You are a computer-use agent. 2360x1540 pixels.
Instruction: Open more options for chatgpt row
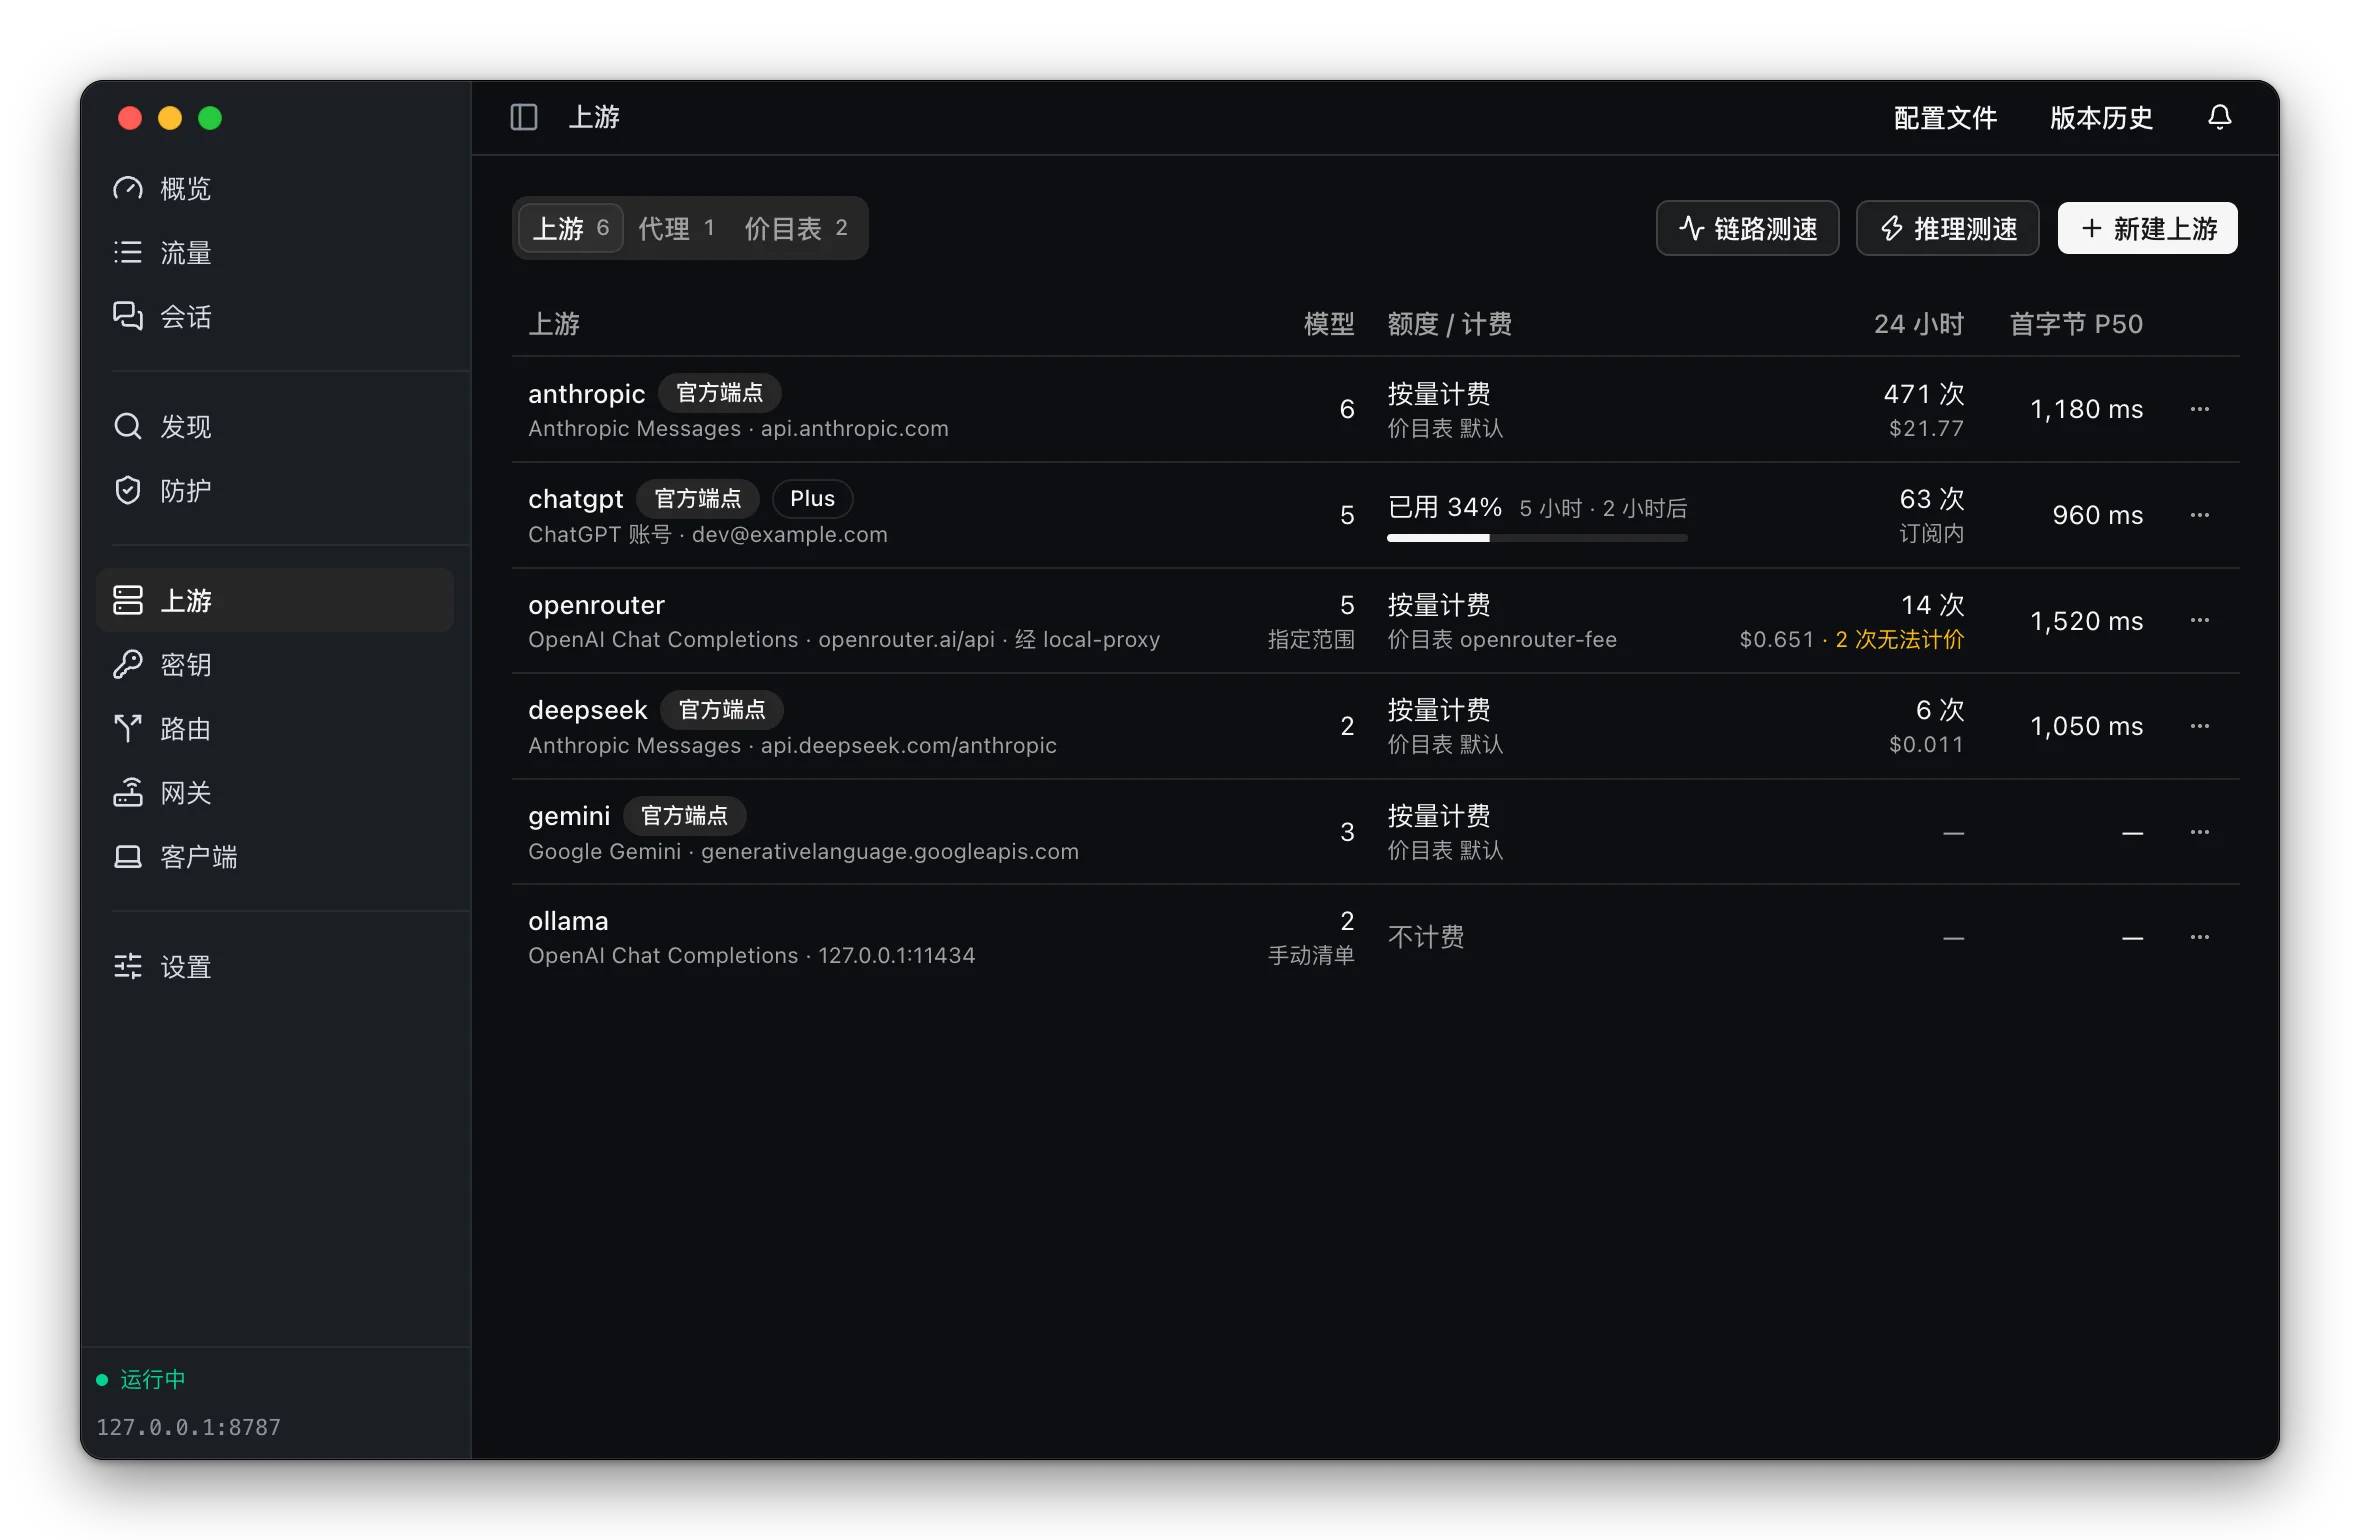[x=2199, y=515]
